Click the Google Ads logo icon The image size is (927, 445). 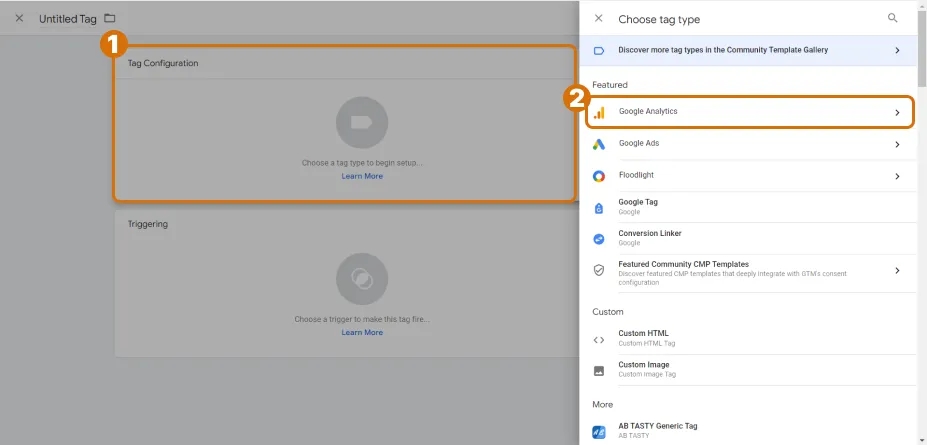599,144
